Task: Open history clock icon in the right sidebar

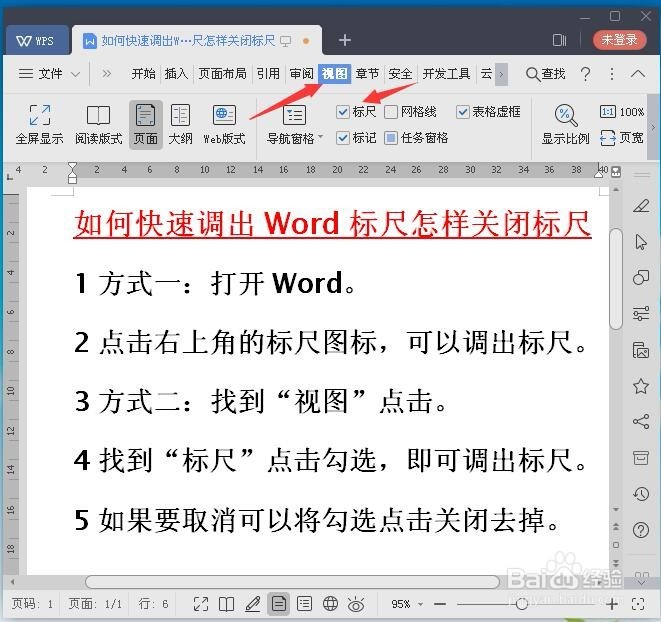Action: (641, 493)
